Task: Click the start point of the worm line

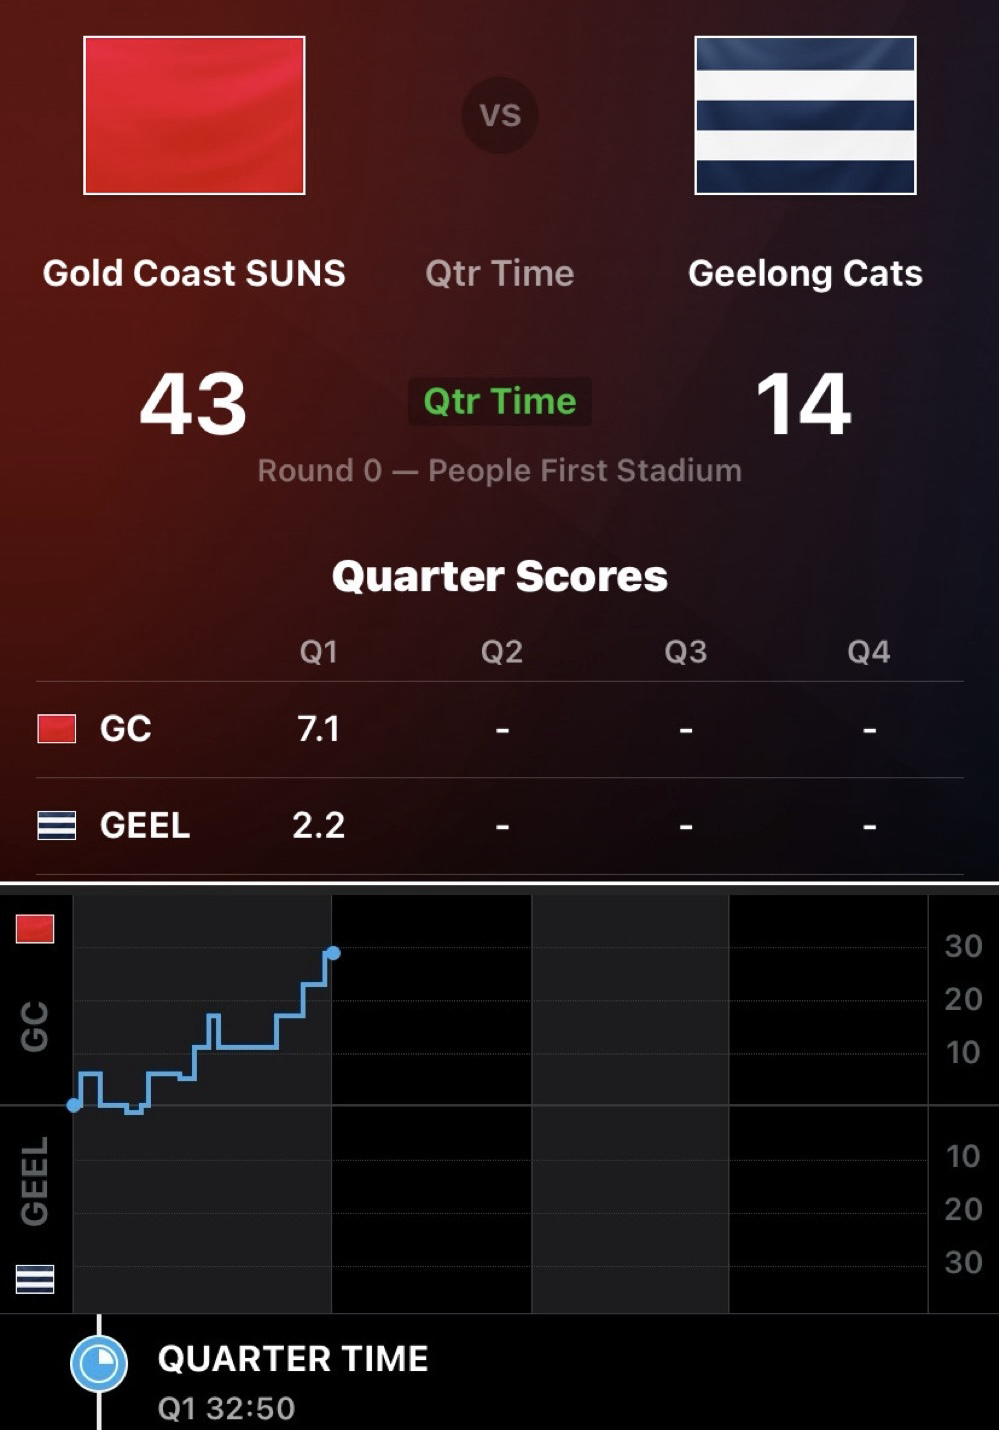Action: tap(74, 1105)
